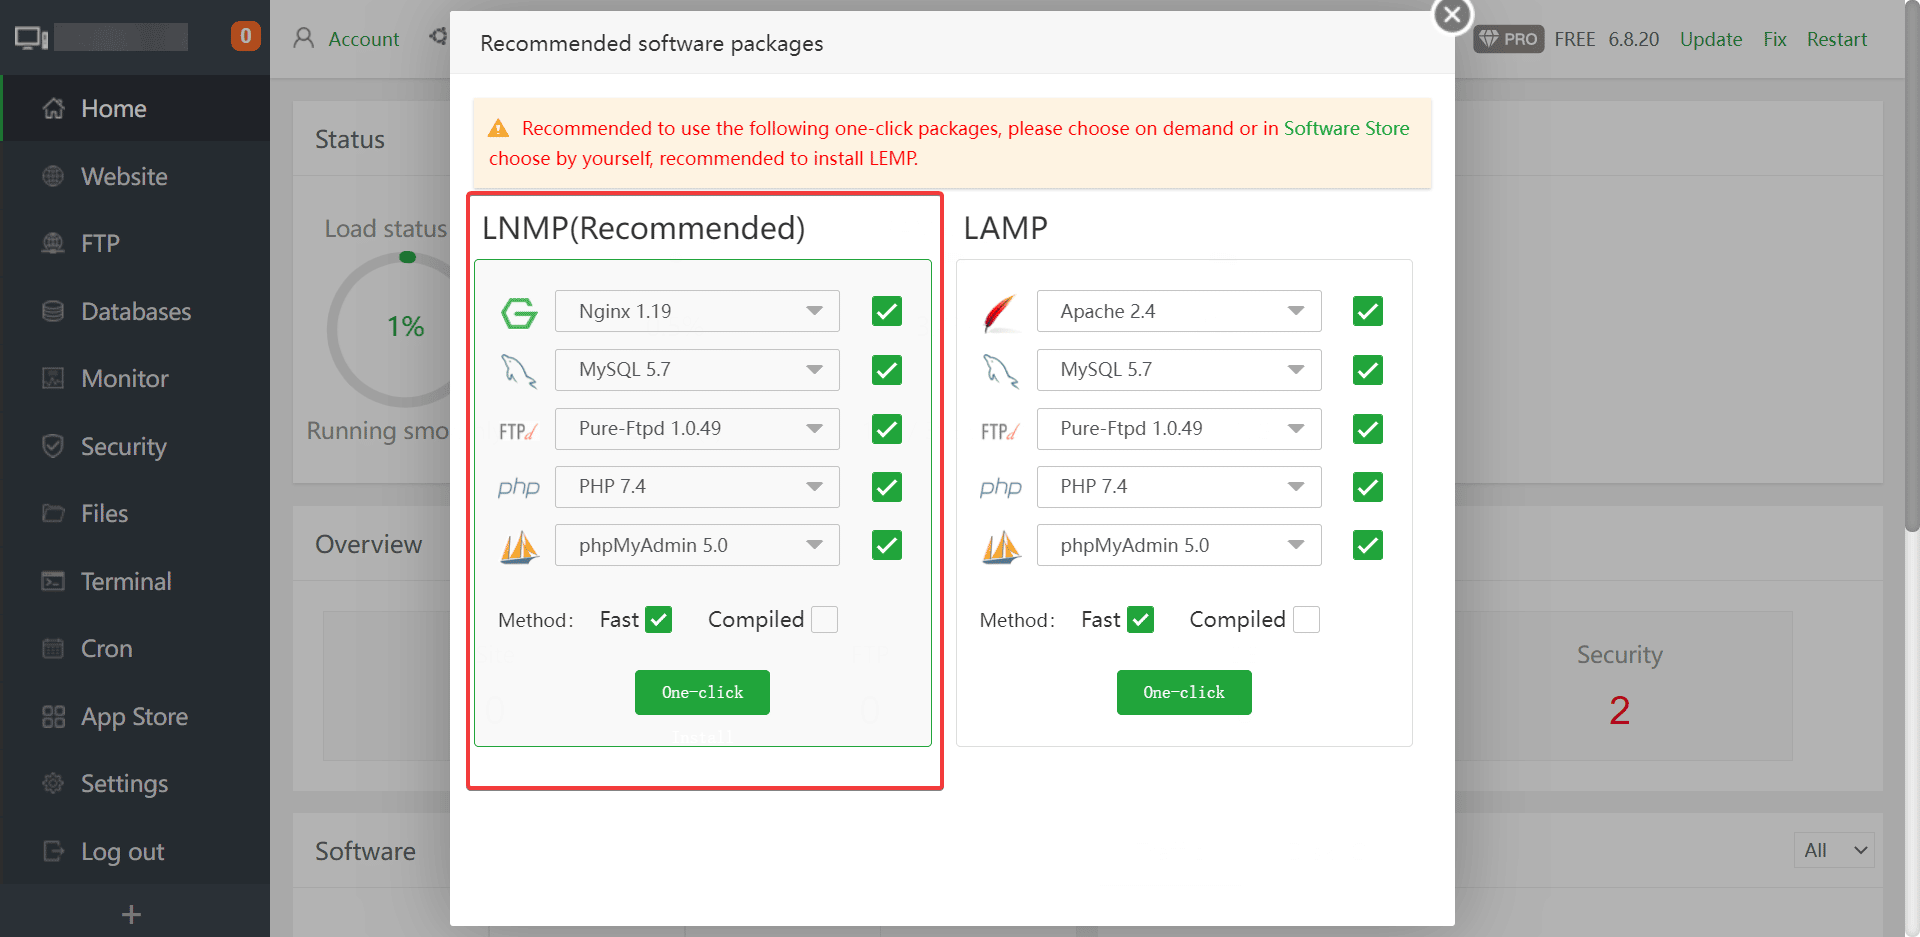Toggle LNMP Fast method checkbox
Viewport: 1920px width, 937px height.
(x=659, y=620)
